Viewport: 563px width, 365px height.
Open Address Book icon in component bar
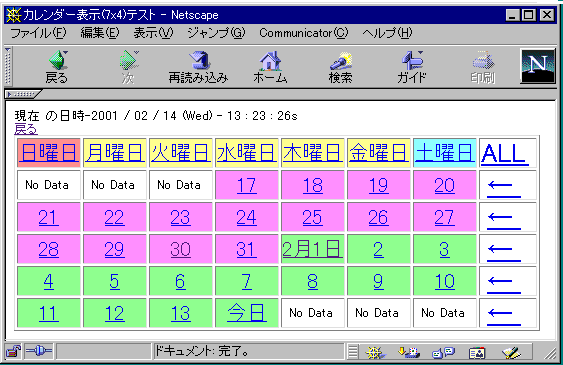point(477,353)
